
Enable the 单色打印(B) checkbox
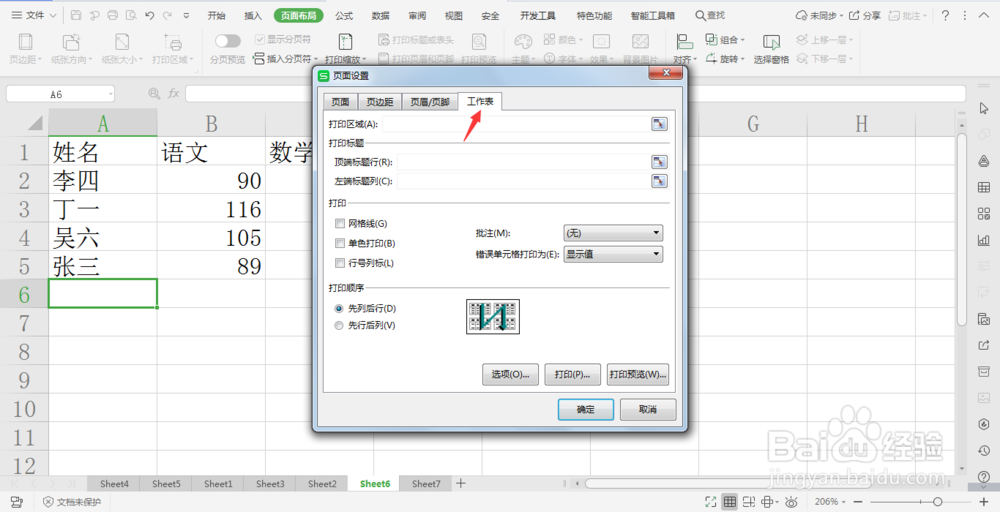[x=340, y=244]
